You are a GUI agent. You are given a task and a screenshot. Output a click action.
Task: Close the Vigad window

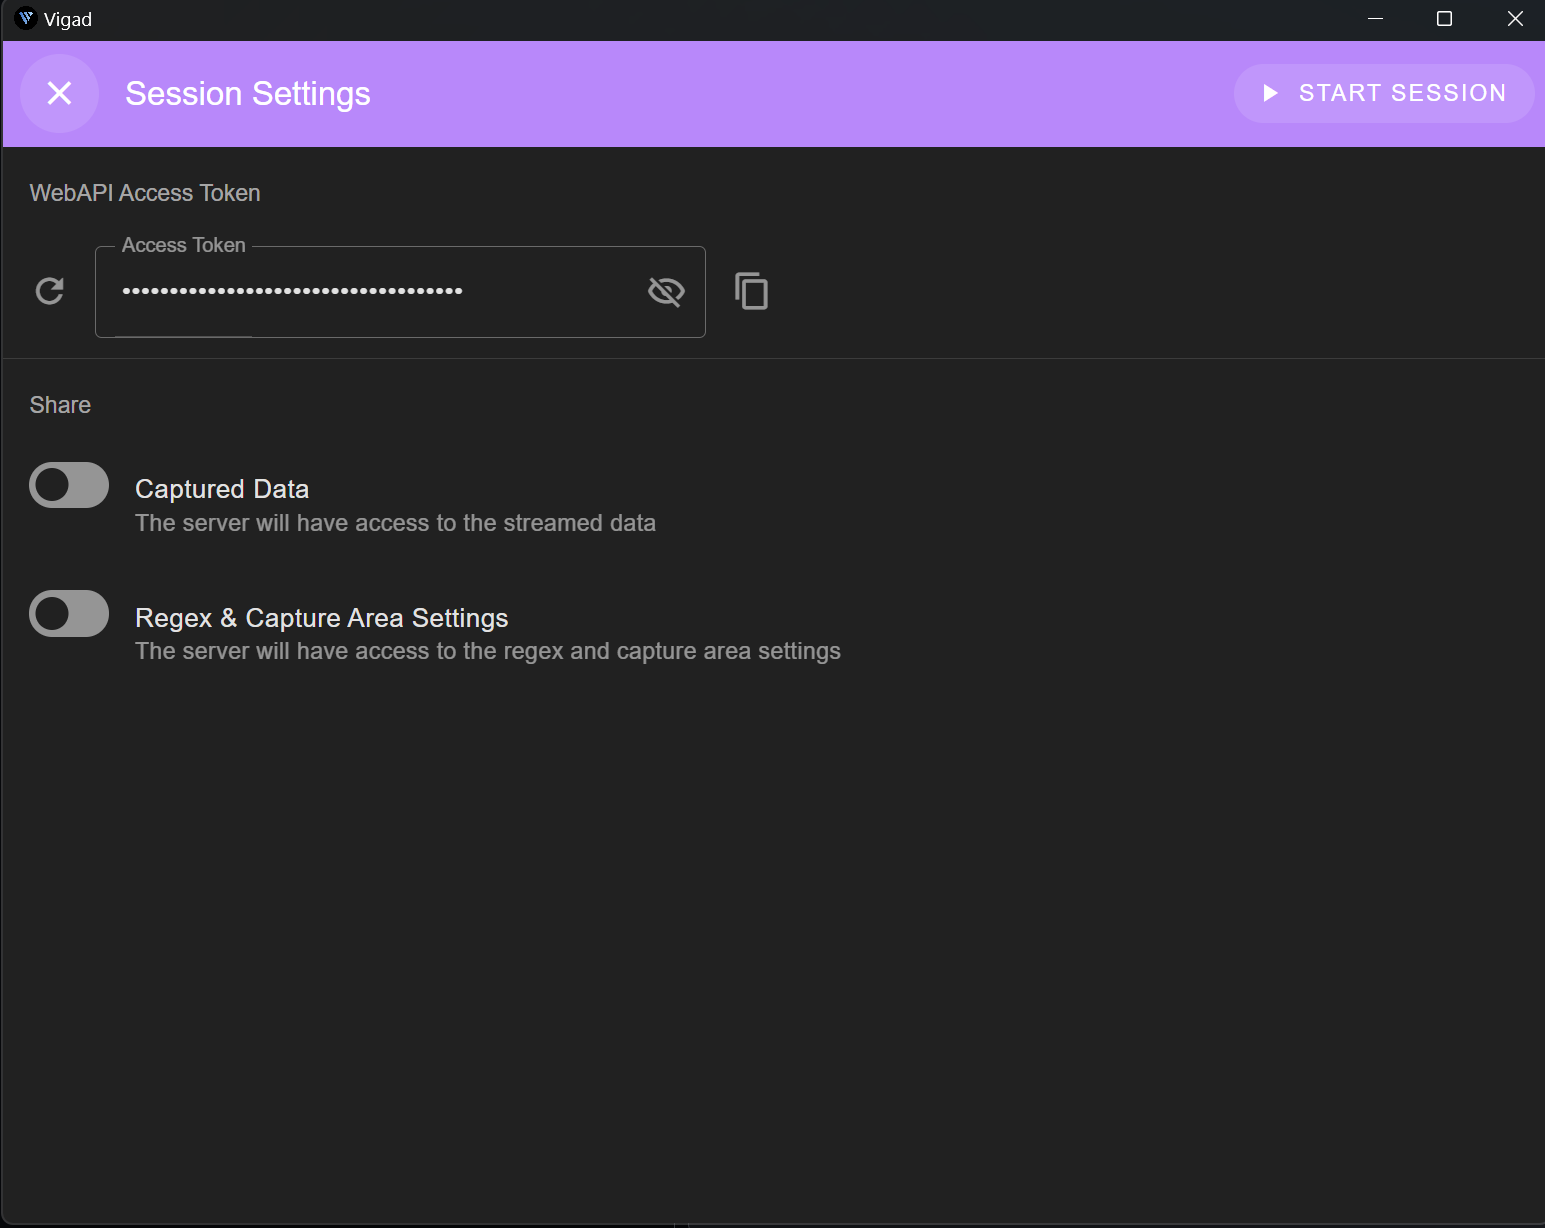click(x=1514, y=19)
